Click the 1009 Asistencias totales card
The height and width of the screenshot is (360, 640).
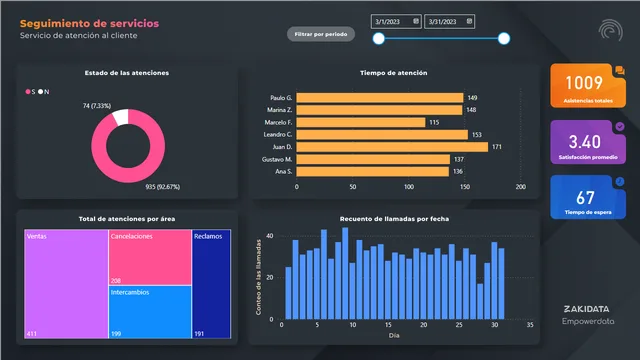pos(588,86)
